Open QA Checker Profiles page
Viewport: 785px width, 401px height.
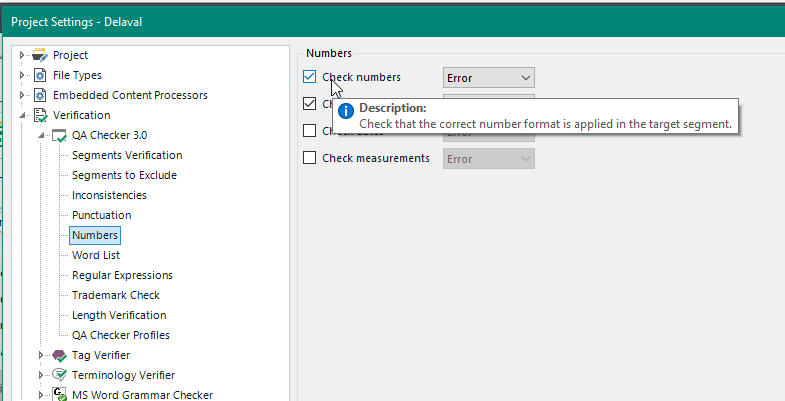pos(120,335)
